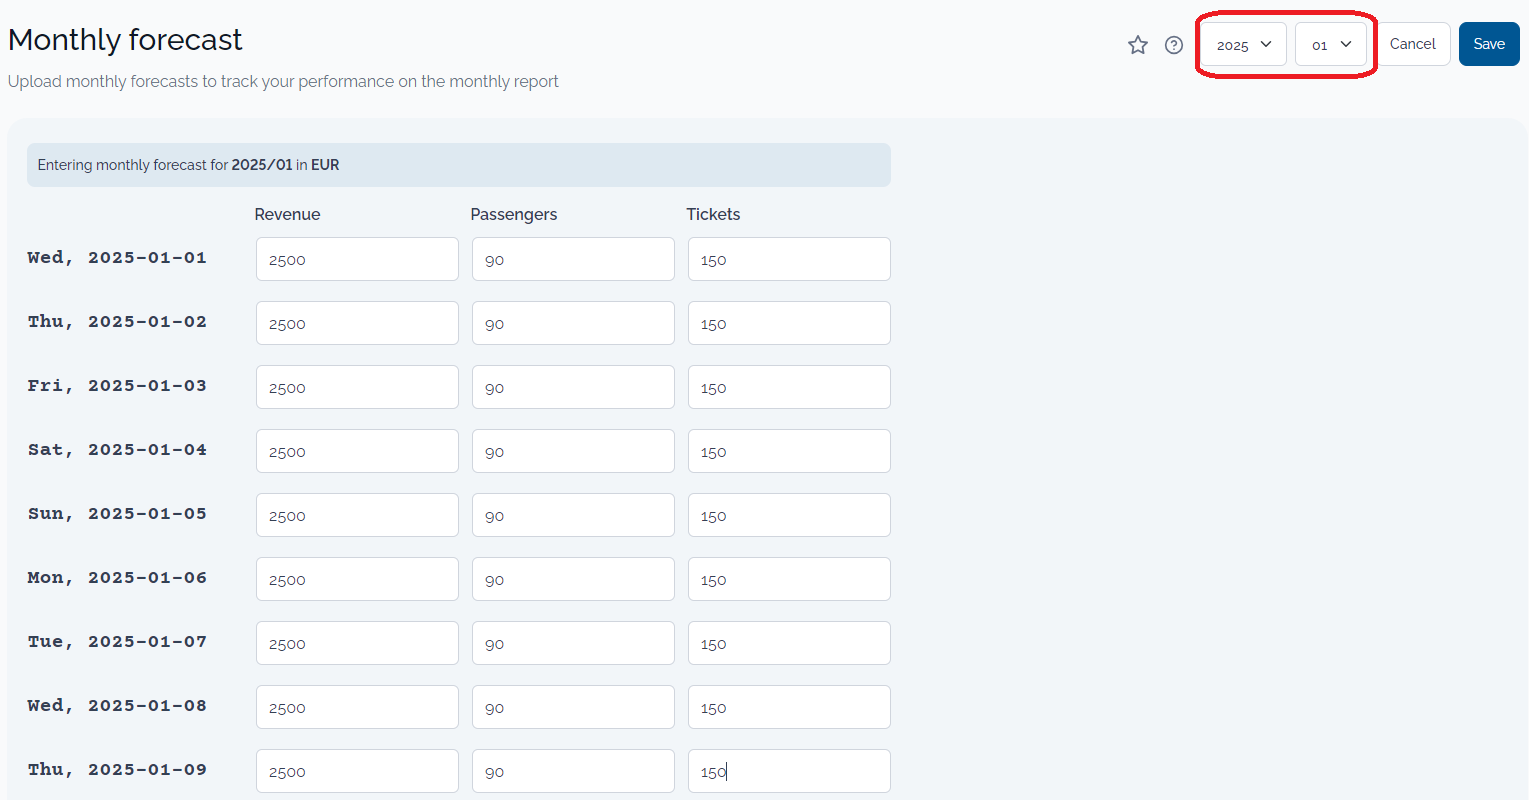Click the 'Wed, 2025-01-08' date label
This screenshot has height=800, width=1529.
point(117,706)
